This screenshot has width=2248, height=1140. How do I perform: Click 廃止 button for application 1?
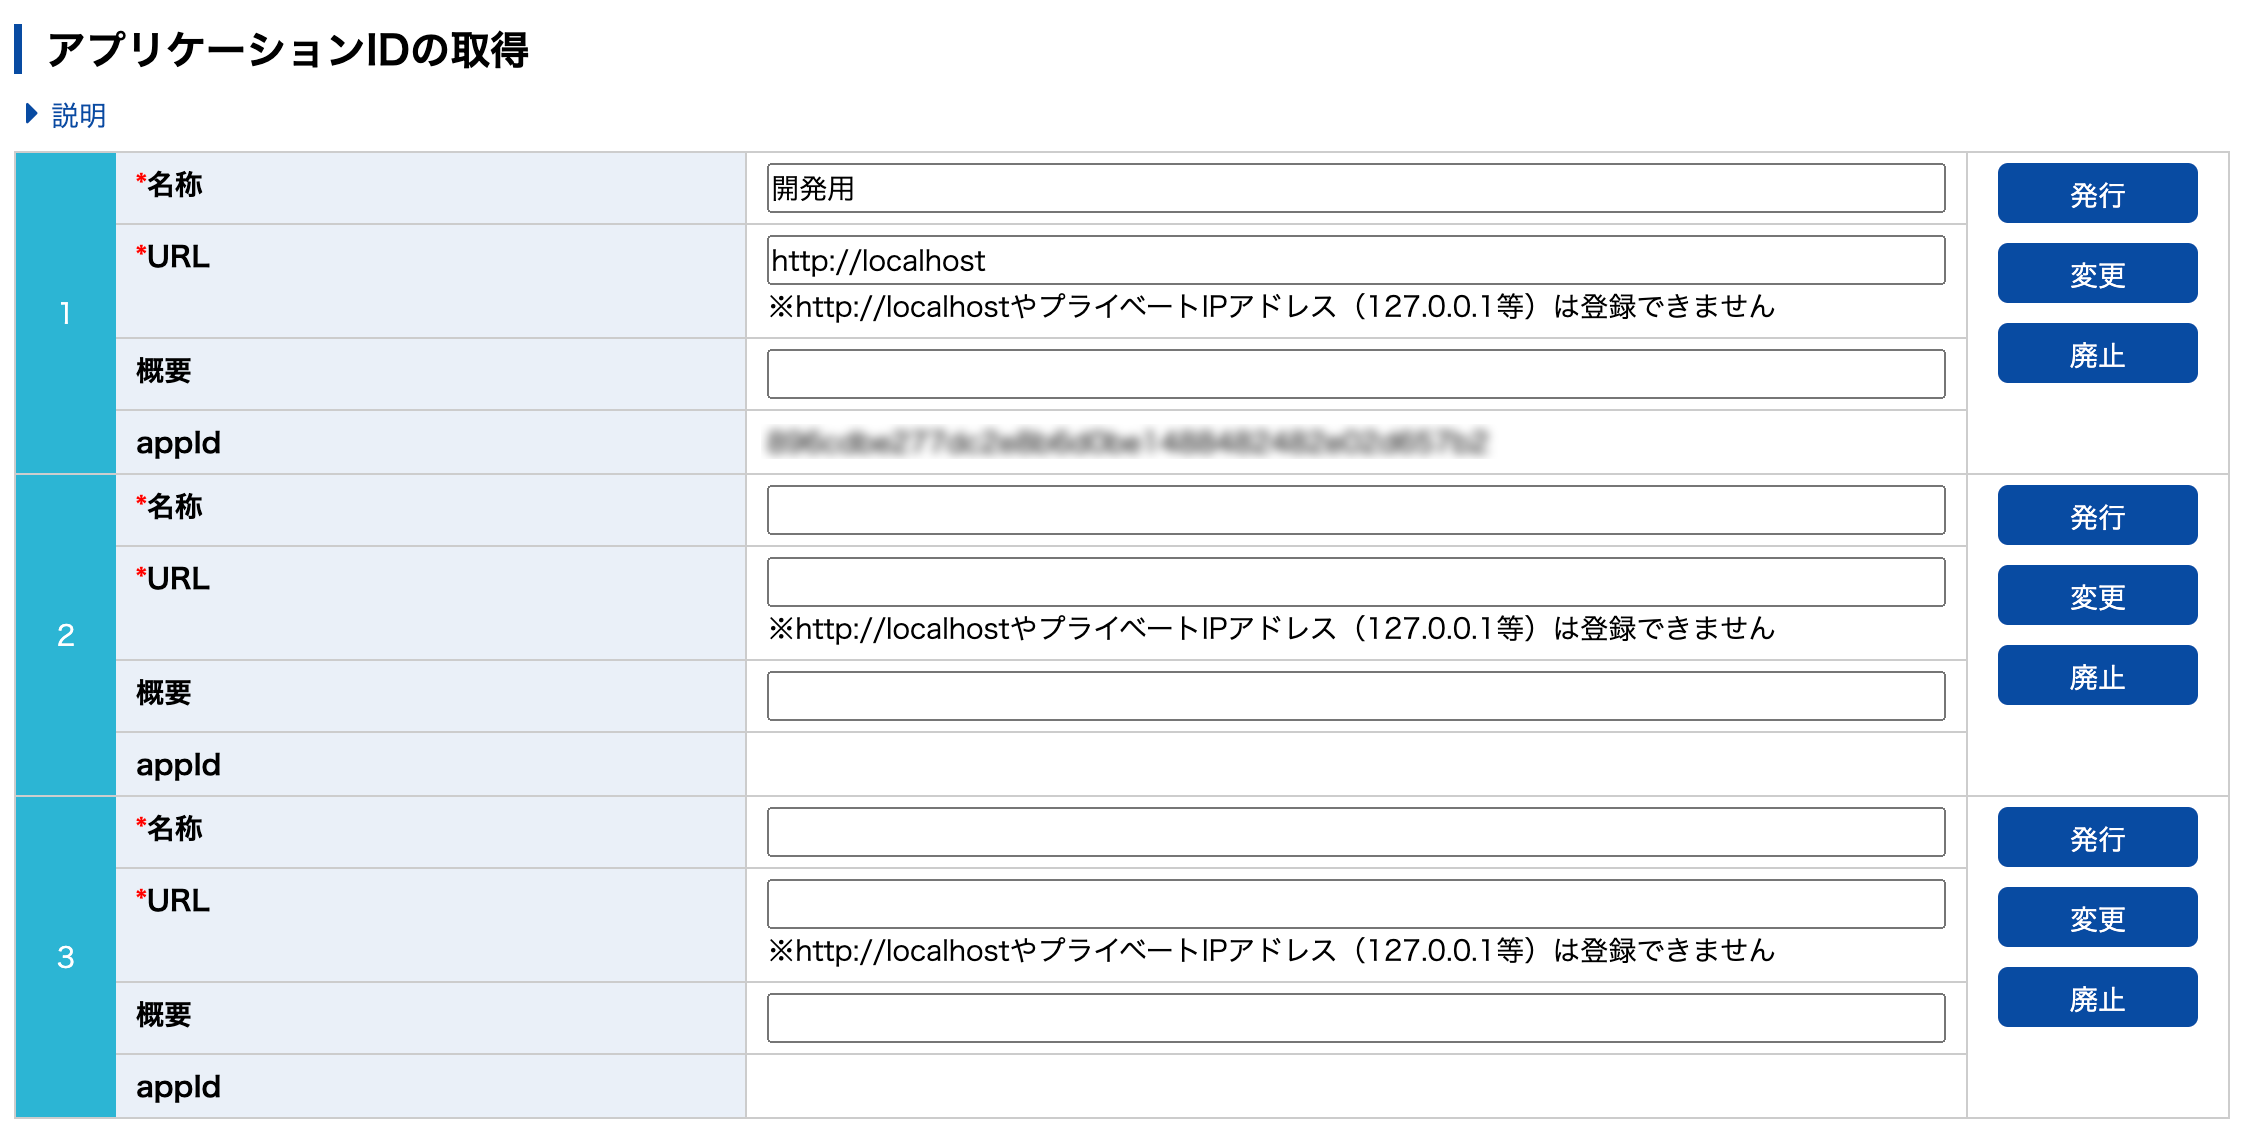(x=2096, y=353)
